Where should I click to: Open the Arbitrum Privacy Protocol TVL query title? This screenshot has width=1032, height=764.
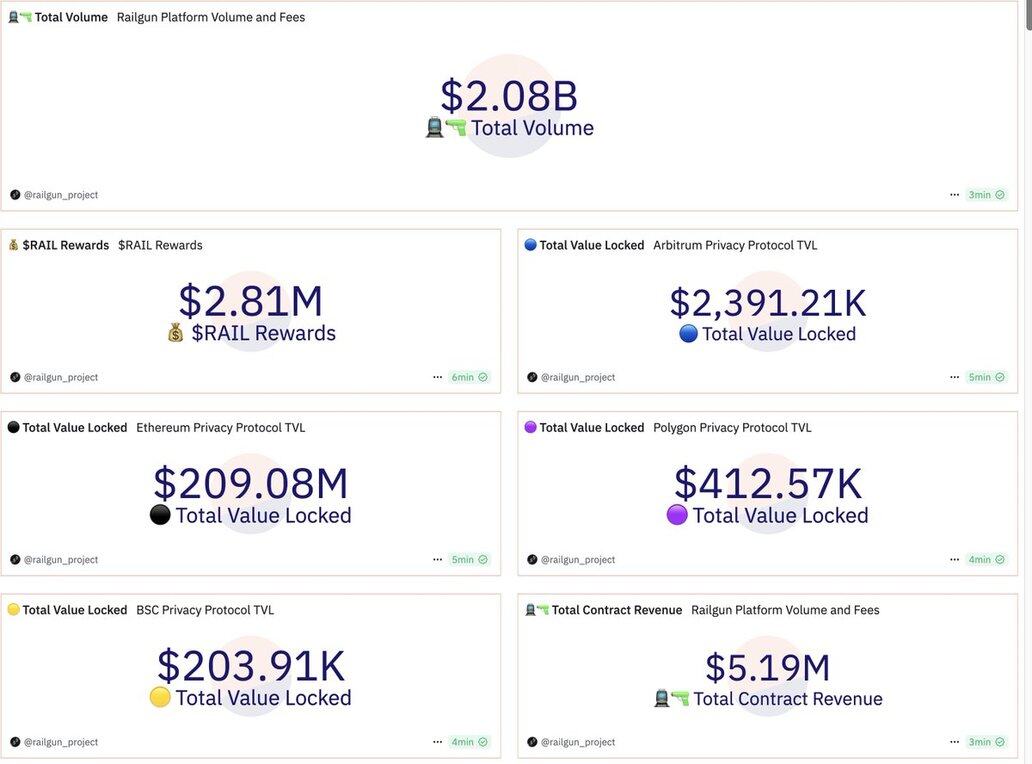coord(735,245)
